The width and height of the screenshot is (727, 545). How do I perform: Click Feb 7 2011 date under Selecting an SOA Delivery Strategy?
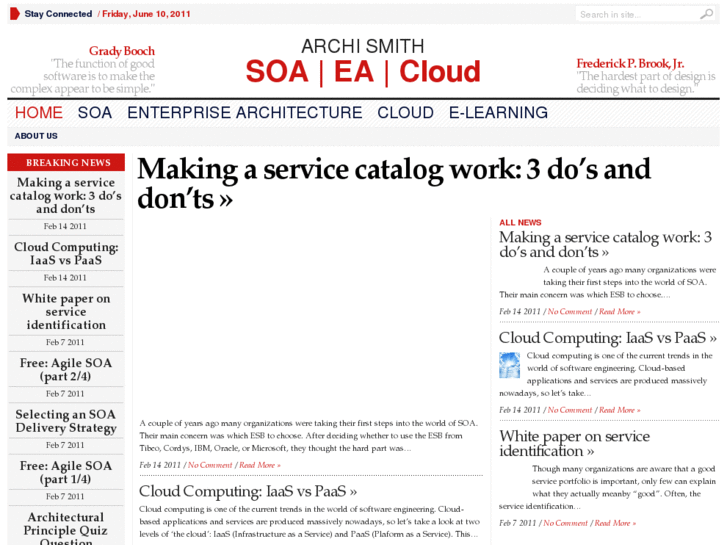click(65, 445)
